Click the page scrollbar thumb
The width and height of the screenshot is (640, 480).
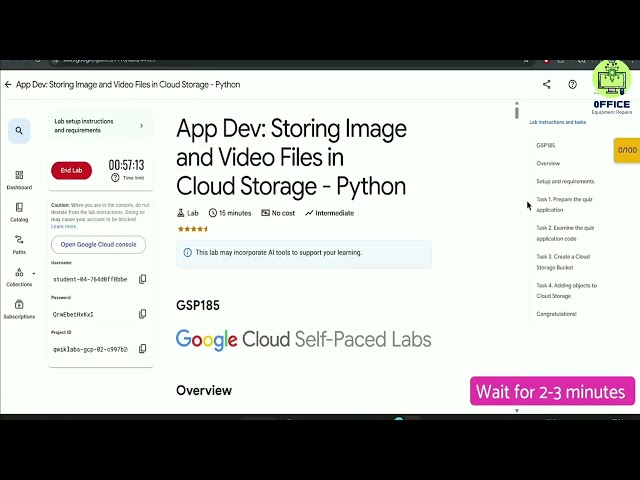click(517, 113)
